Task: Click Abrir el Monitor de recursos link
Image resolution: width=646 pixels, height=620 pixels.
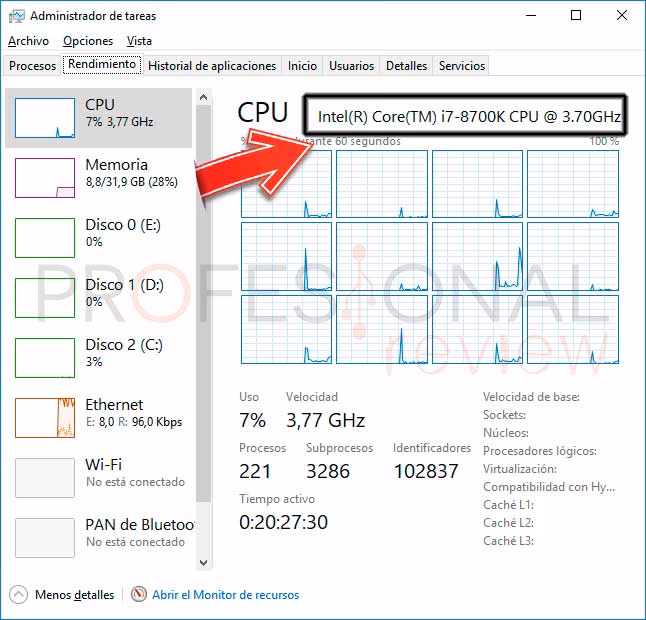Action: click(226, 595)
